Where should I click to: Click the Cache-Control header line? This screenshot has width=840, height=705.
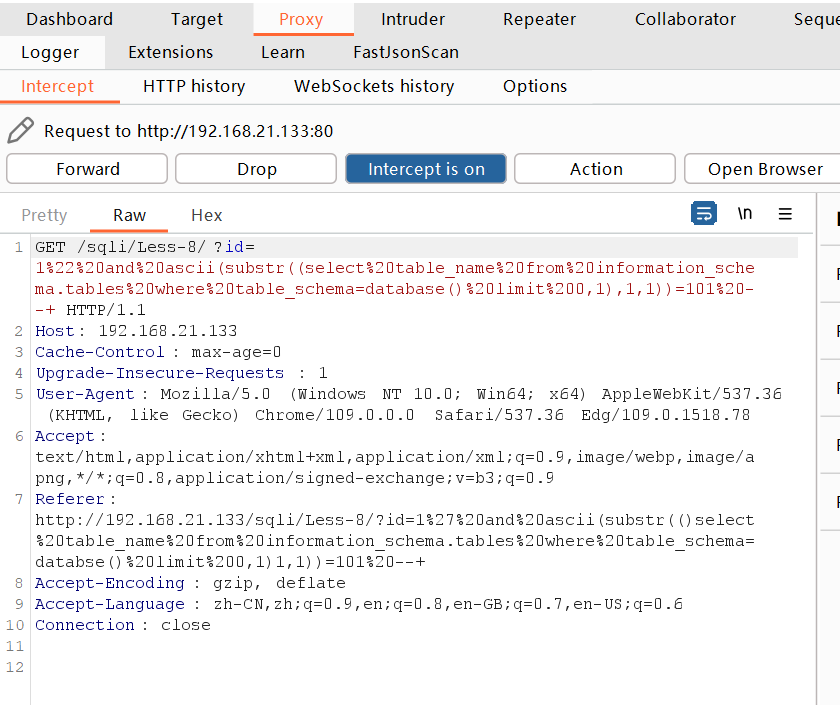coord(158,352)
